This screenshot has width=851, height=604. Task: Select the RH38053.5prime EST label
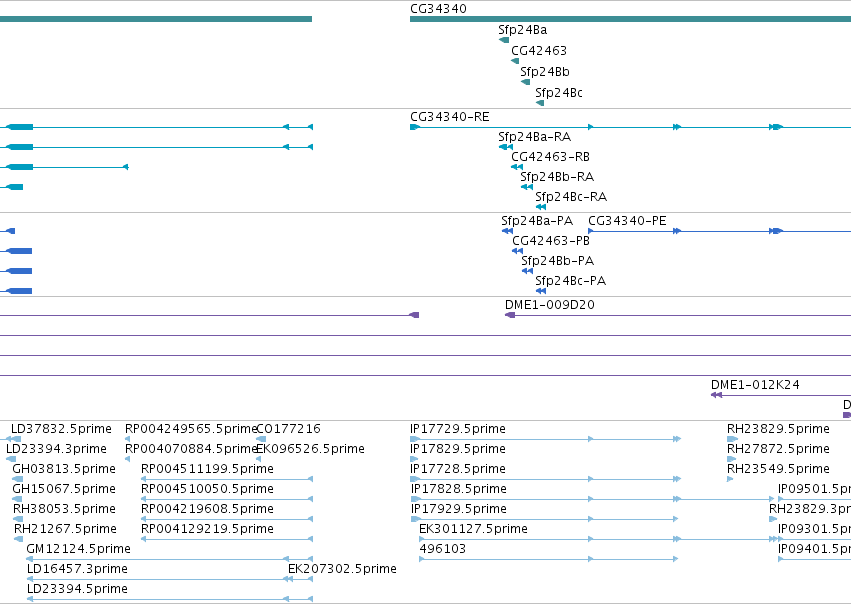click(x=64, y=510)
